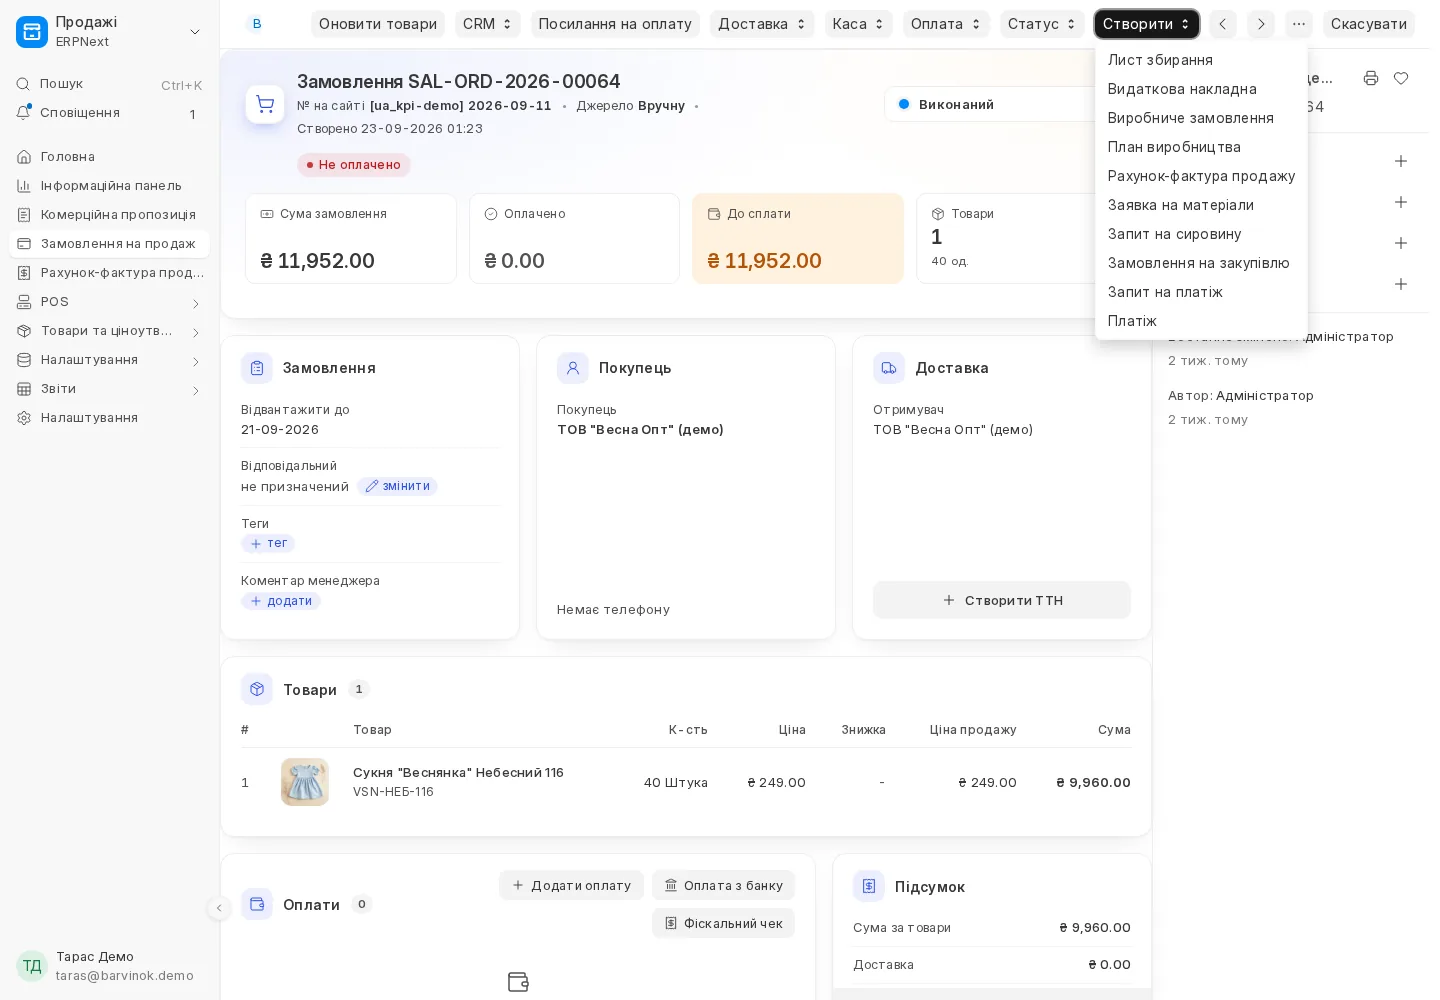Select Лист збирання from menu

click(x=1201, y=60)
